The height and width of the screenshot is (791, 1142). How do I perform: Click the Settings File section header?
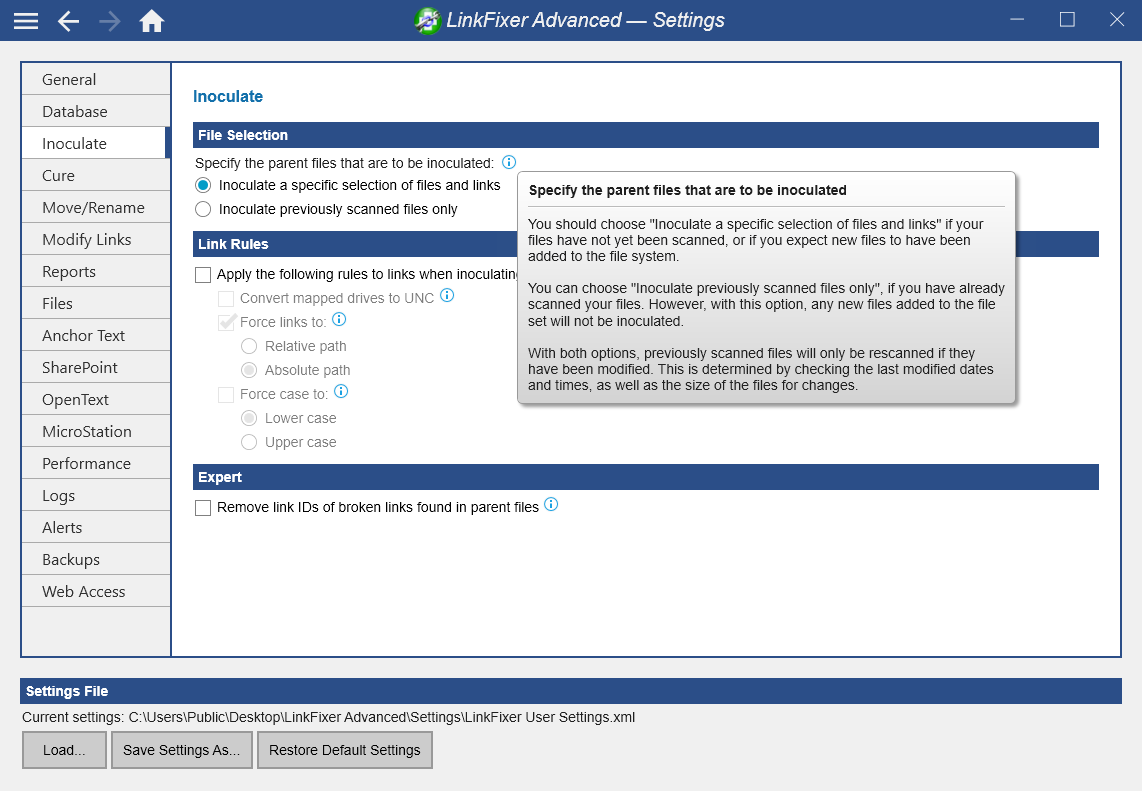point(570,691)
